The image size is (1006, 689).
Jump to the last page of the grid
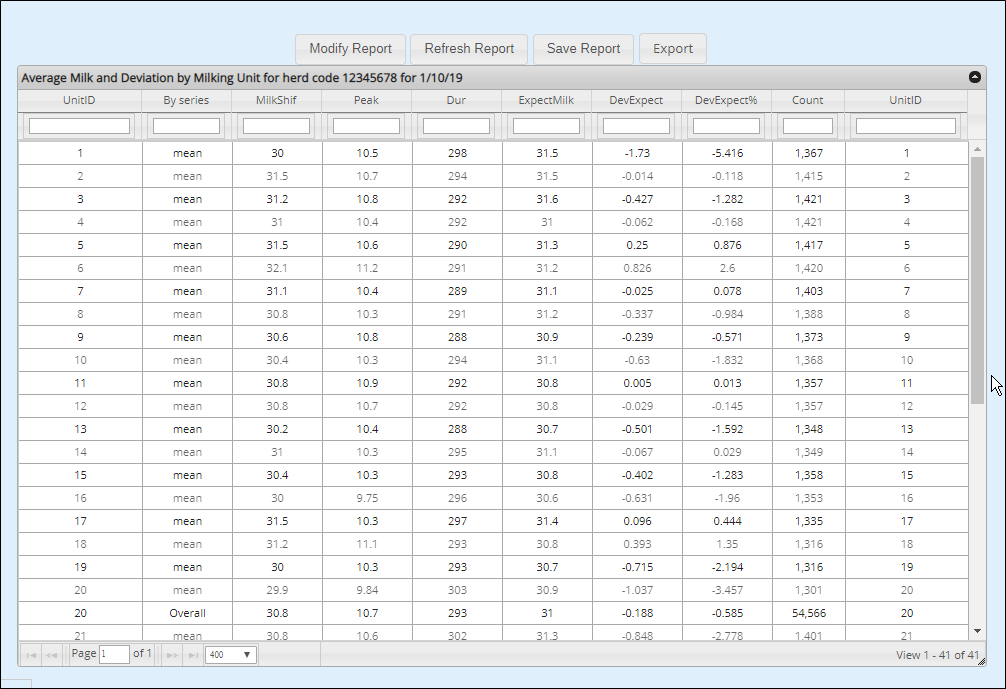click(192, 655)
